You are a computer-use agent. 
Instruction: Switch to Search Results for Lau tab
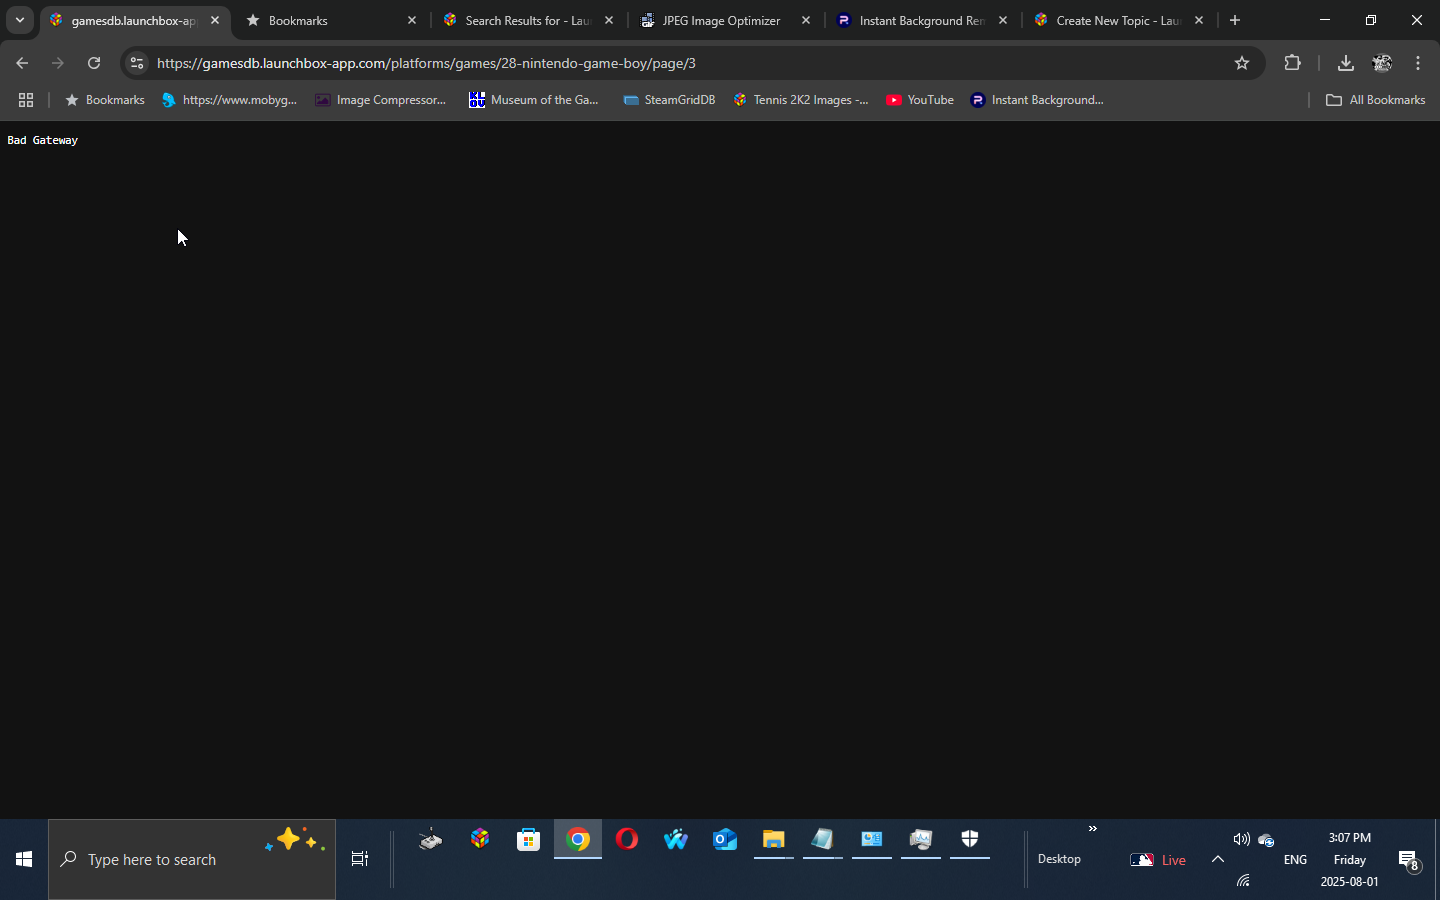tap(528, 20)
